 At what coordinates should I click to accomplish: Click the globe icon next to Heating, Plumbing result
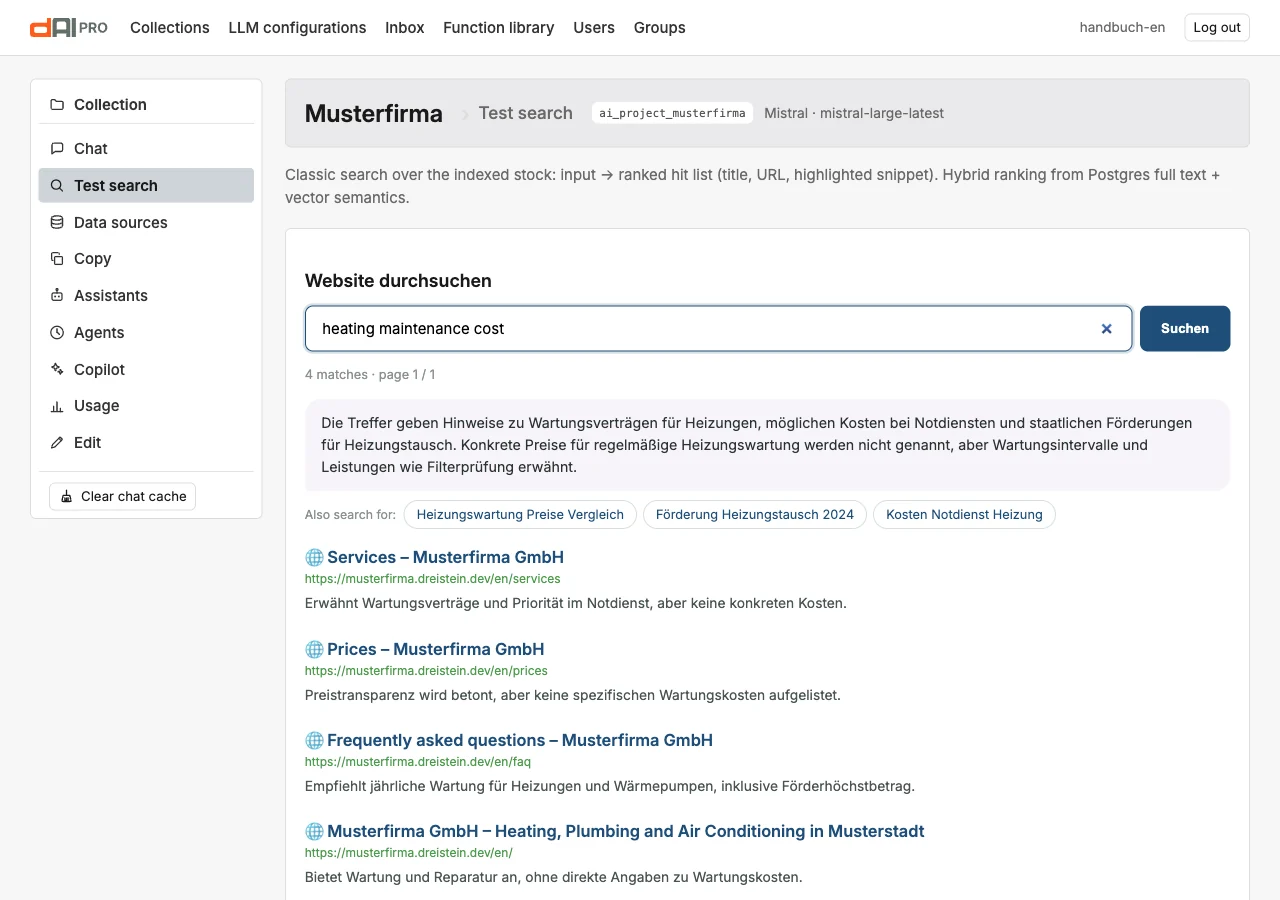314,831
